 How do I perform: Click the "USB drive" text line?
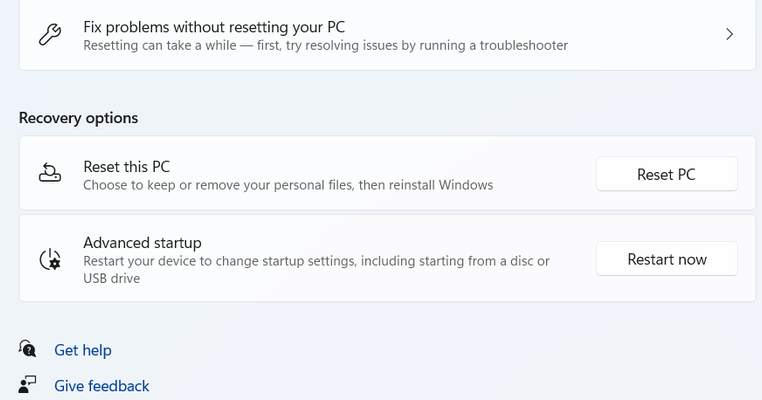click(111, 278)
